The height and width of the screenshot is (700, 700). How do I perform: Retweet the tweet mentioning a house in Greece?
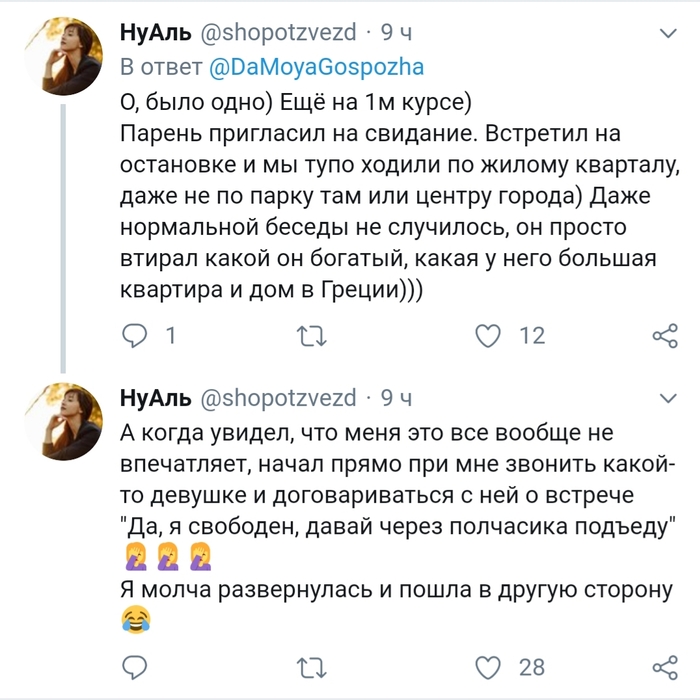(x=312, y=336)
